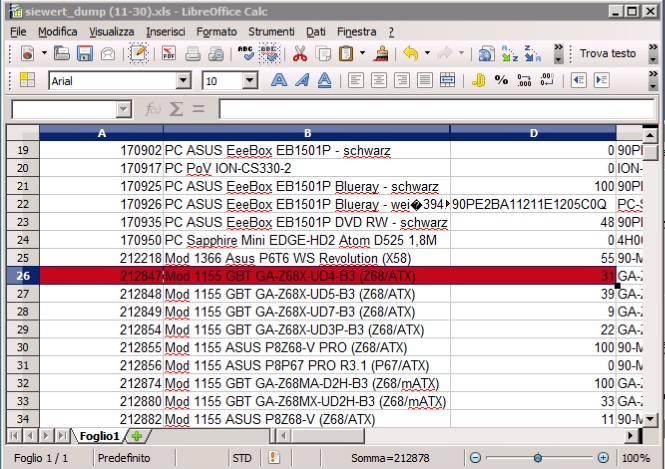The width and height of the screenshot is (665, 469).
Task: Toggle Italic formatting
Action: click(x=302, y=80)
